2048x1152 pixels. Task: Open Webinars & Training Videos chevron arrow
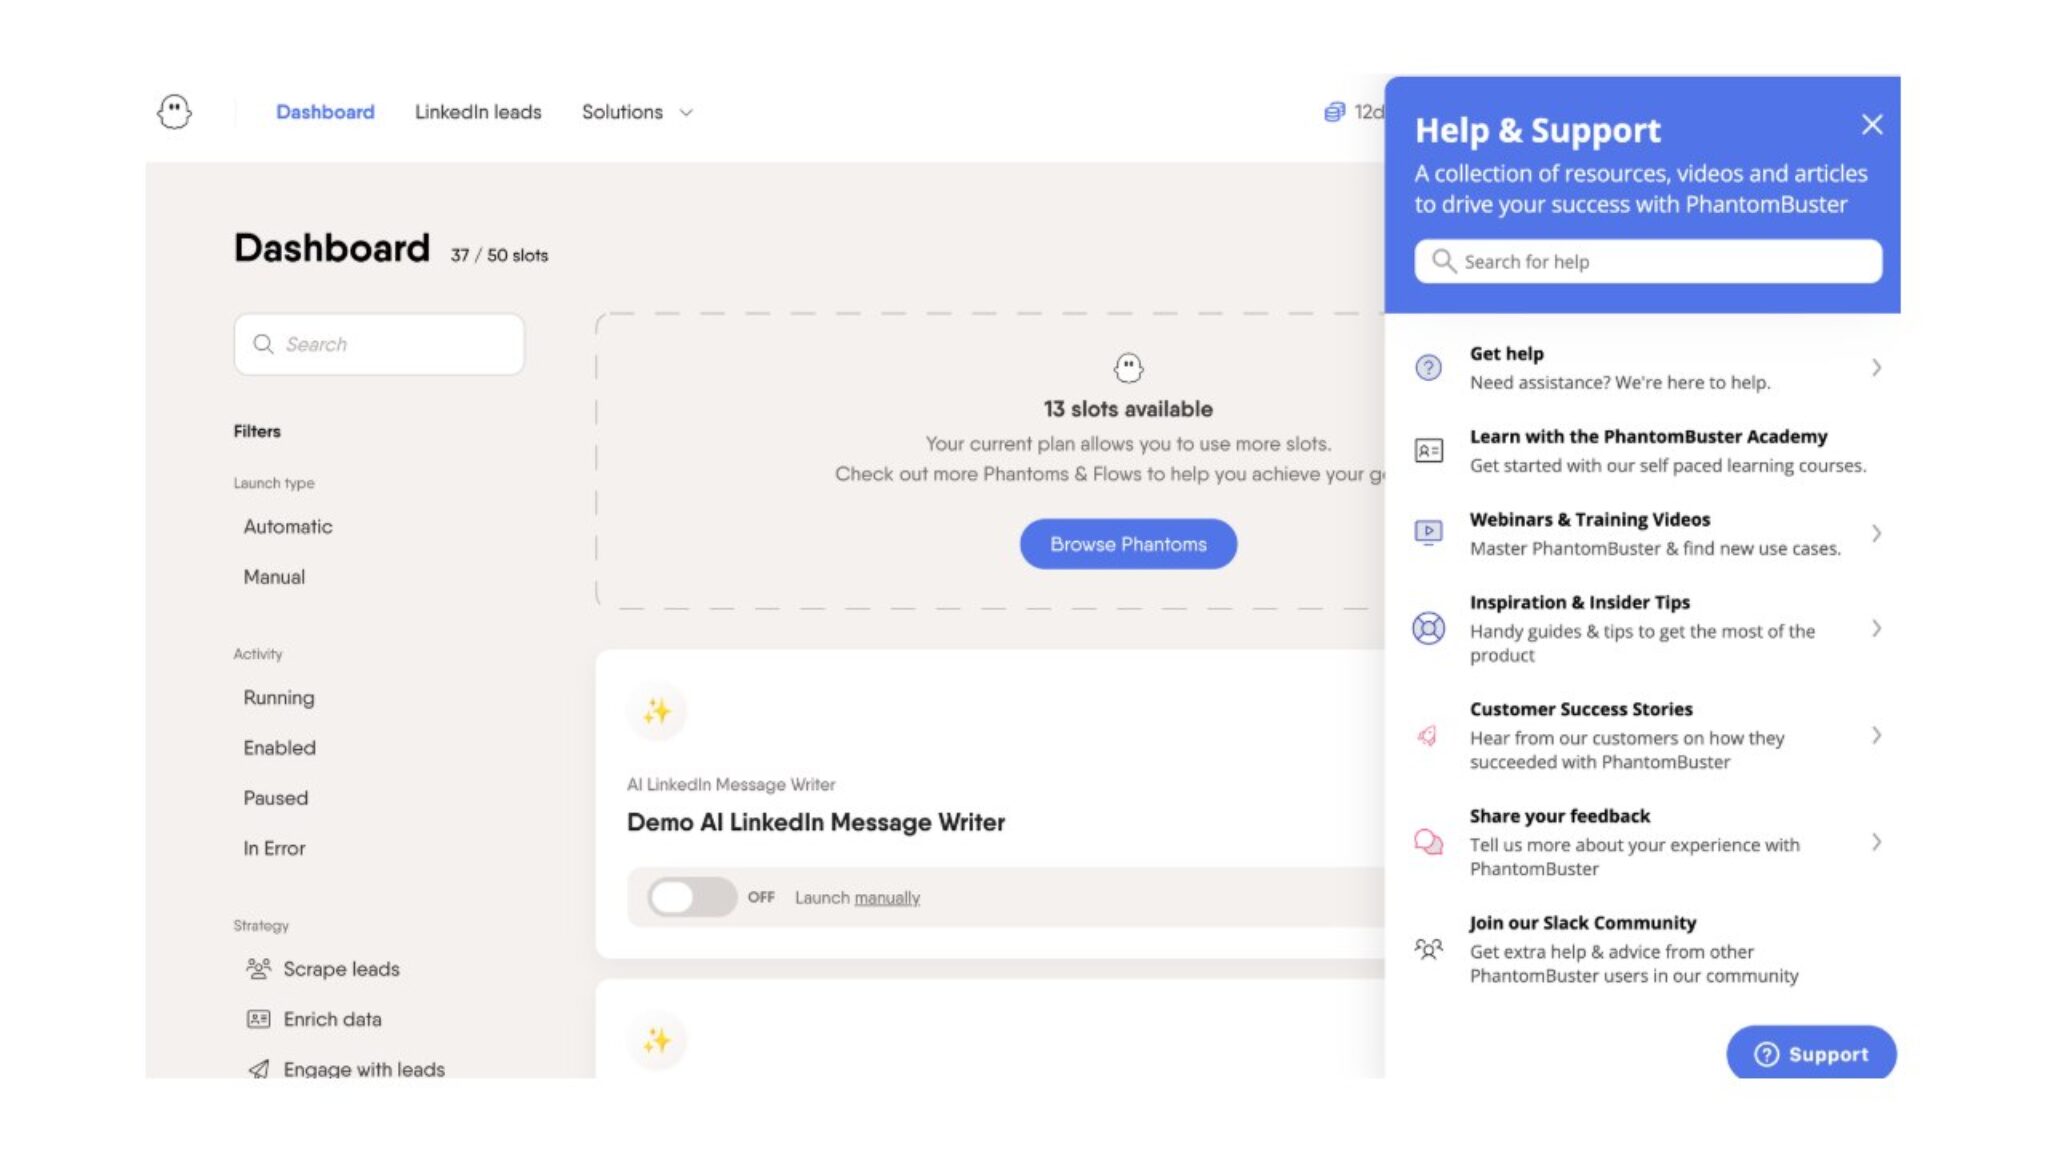1876,533
